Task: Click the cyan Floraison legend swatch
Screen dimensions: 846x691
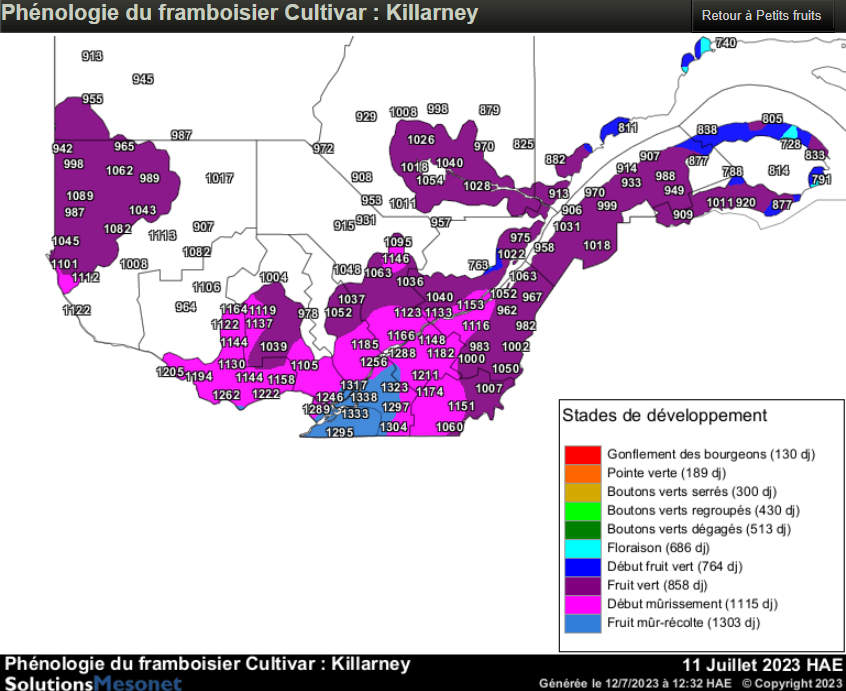Action: click(x=582, y=548)
